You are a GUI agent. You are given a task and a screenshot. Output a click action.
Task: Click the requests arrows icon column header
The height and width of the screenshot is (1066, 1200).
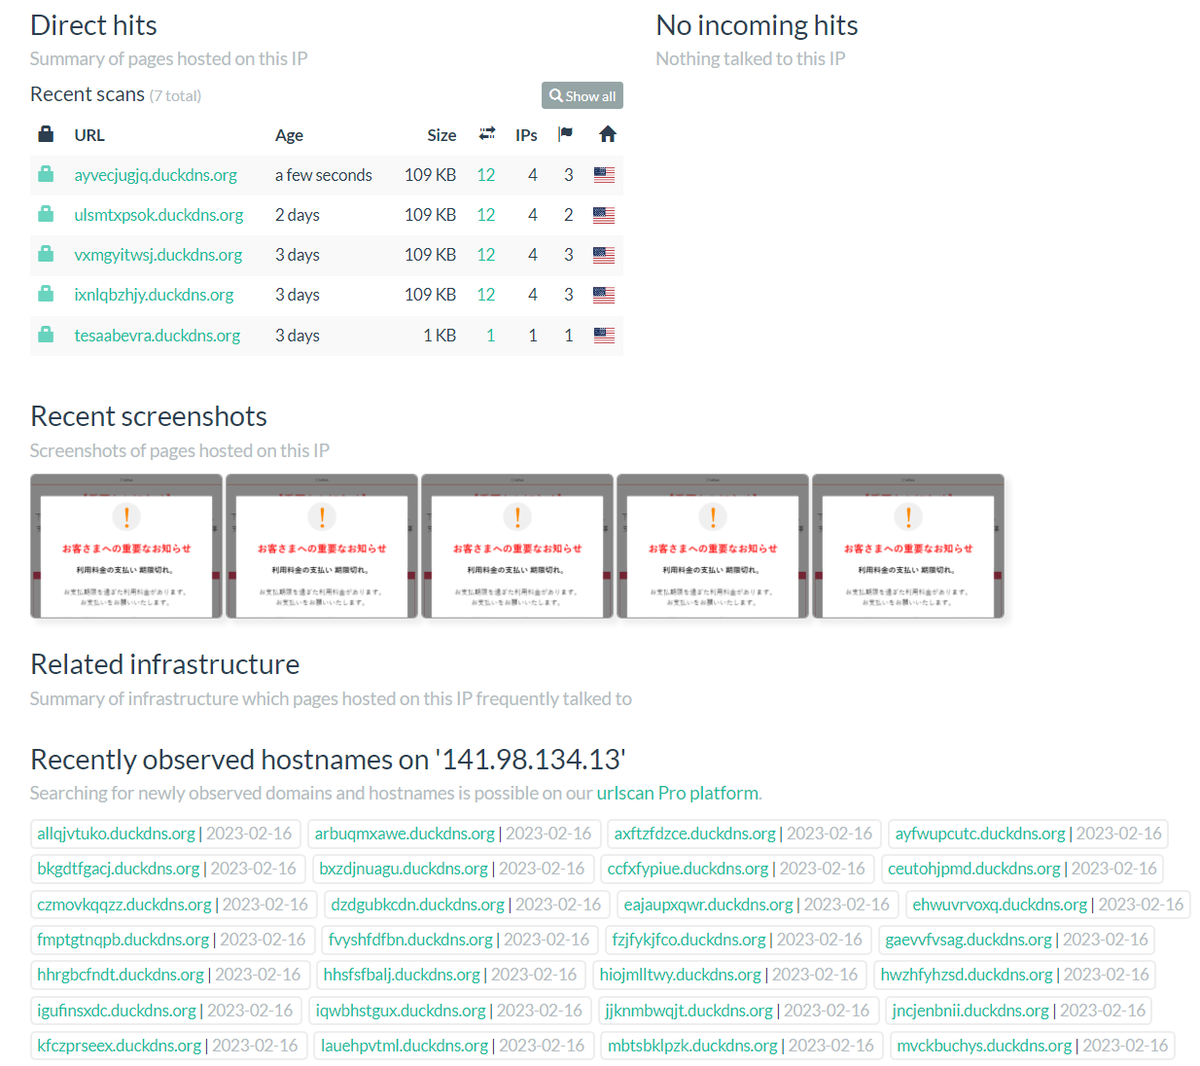pos(487,134)
